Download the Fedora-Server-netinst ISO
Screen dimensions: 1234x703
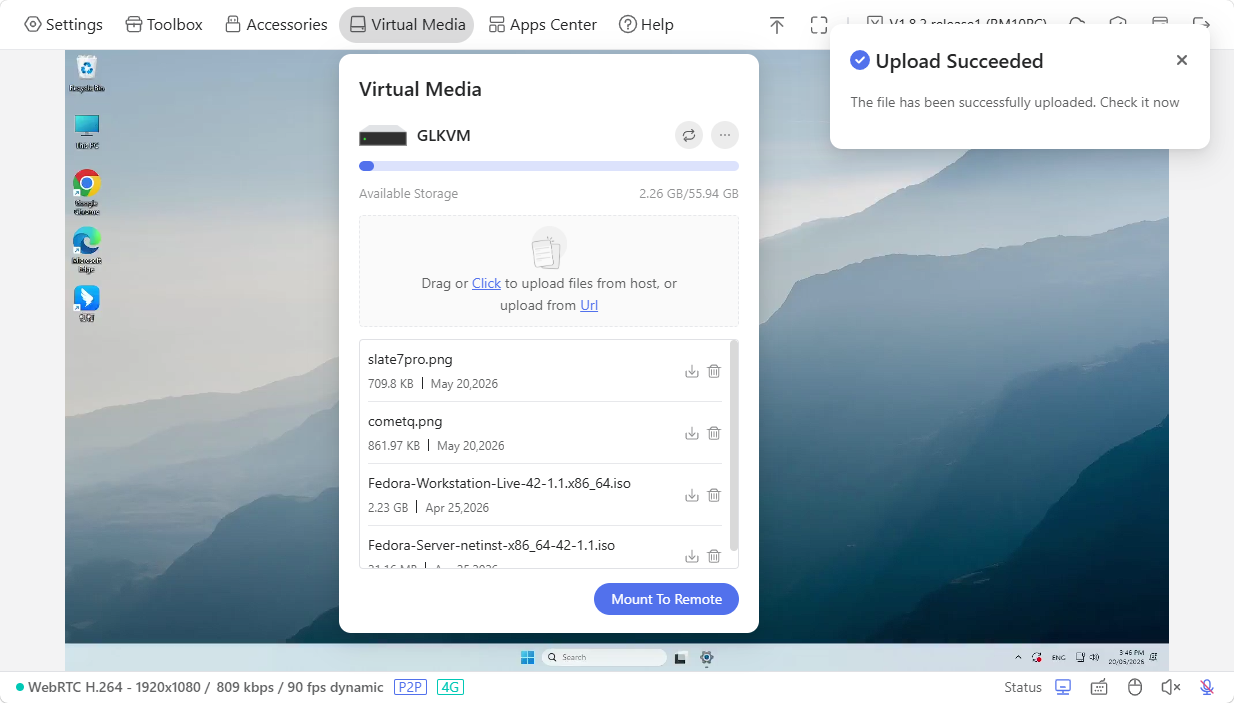point(691,556)
